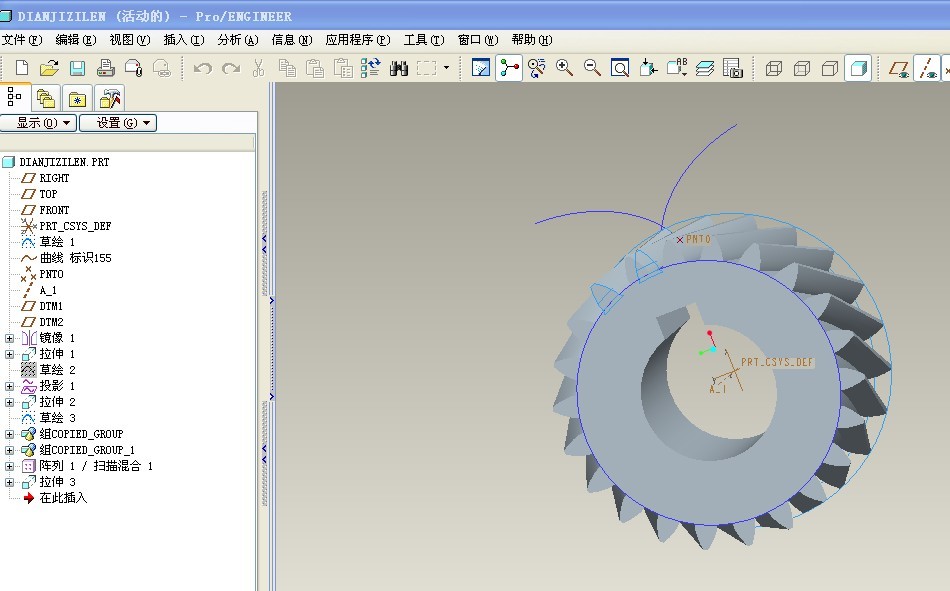Open the saved view list
The image size is (950, 591).
click(x=676, y=68)
